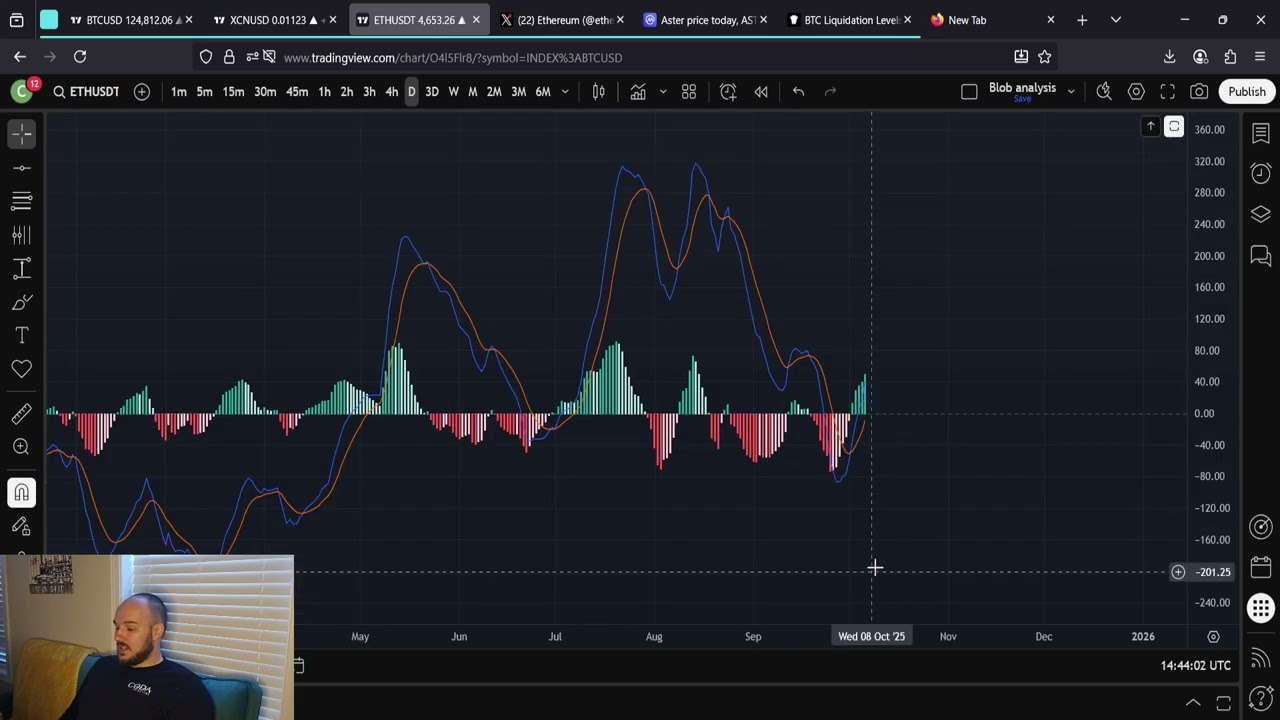Image resolution: width=1280 pixels, height=720 pixels.
Task: Click the Publish button
Action: tap(1246, 92)
